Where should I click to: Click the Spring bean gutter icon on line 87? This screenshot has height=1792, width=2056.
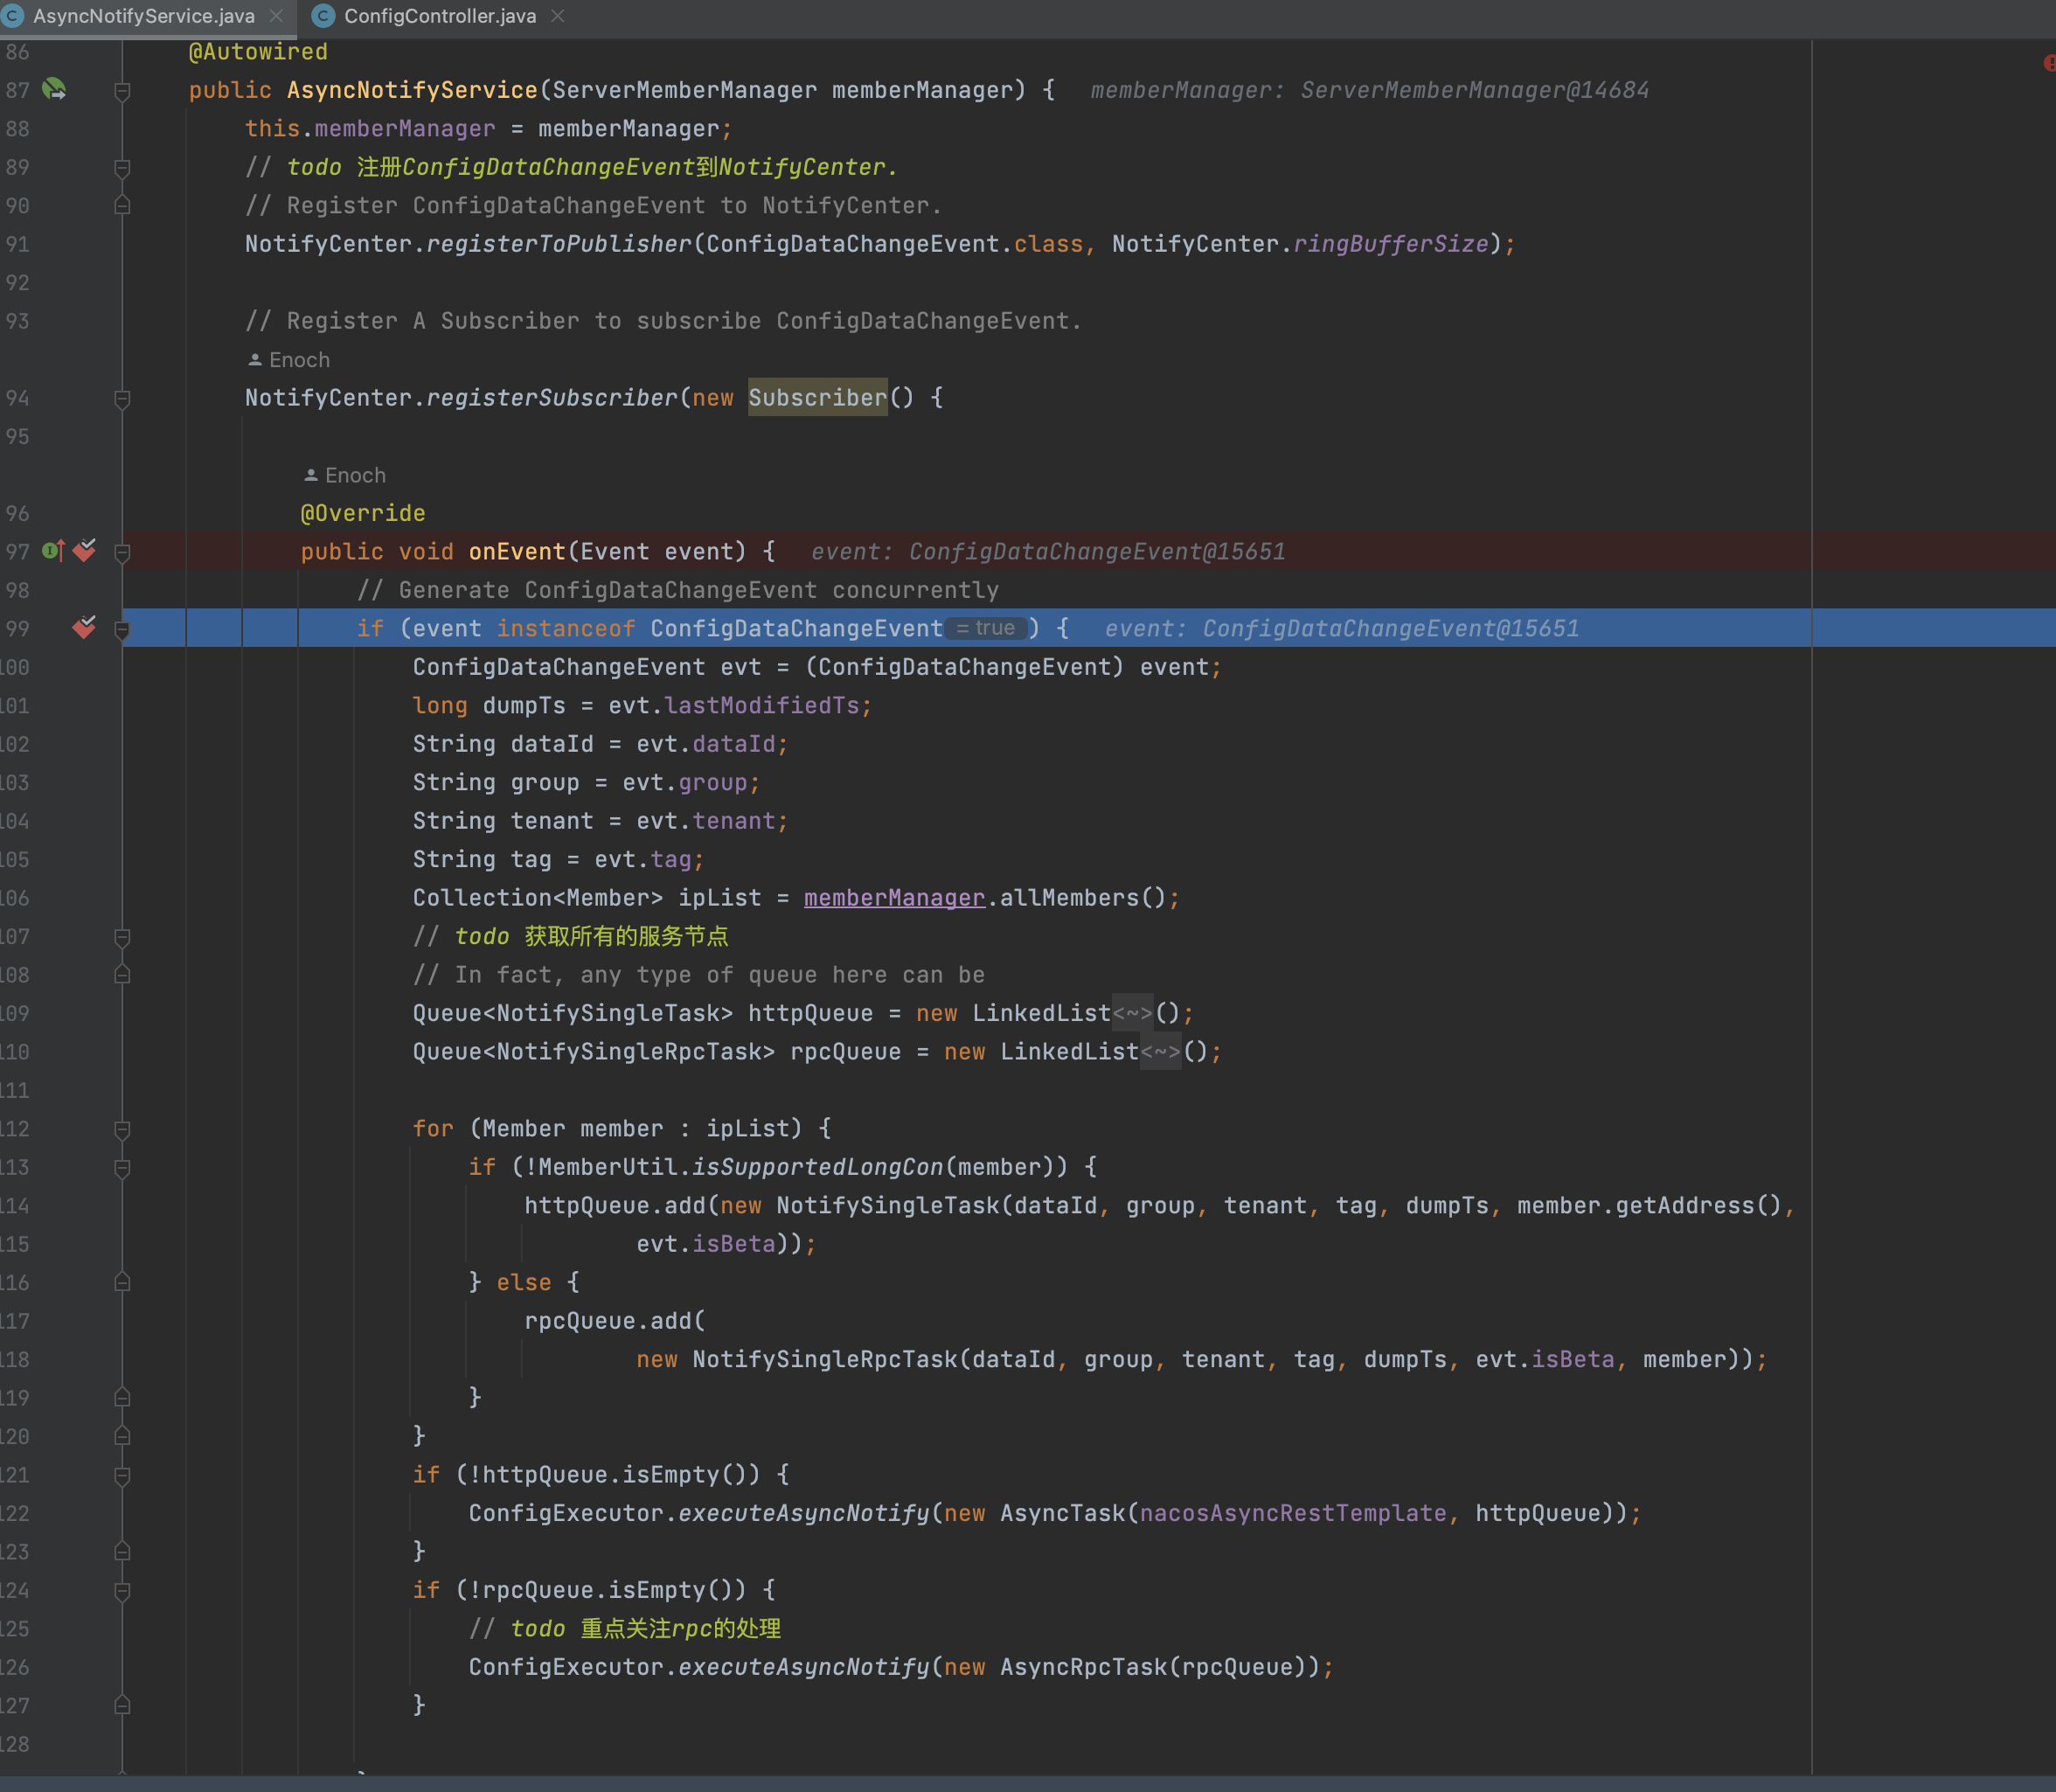54,90
